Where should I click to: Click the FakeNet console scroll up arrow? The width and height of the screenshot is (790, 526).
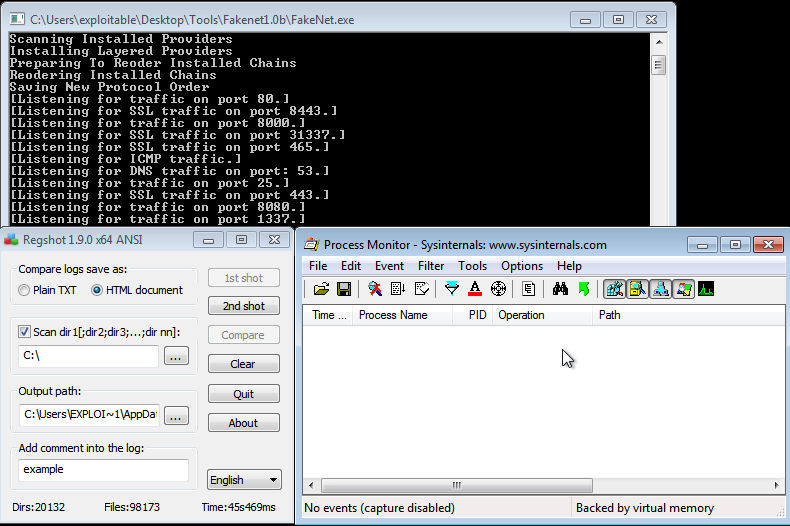658,42
